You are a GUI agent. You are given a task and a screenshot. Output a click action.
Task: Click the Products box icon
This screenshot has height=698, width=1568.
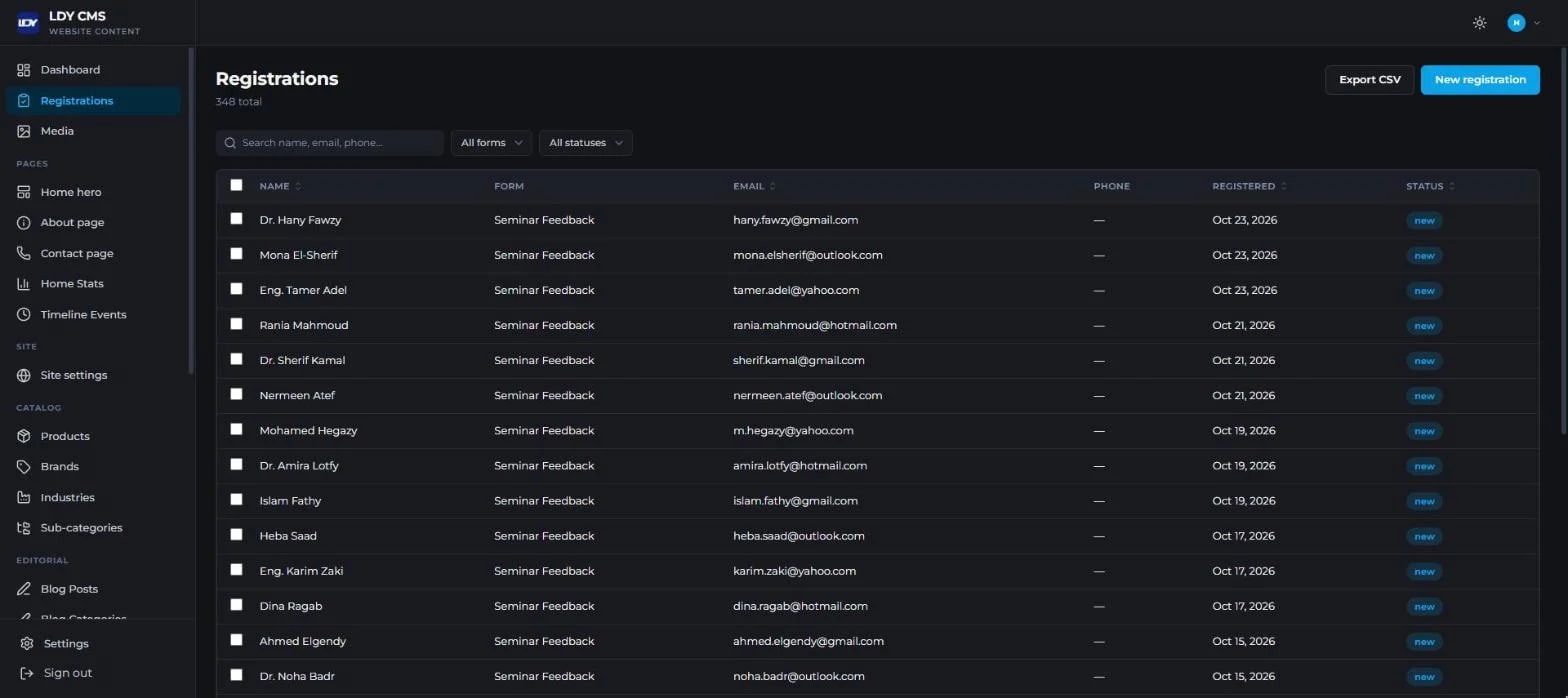[x=24, y=436]
